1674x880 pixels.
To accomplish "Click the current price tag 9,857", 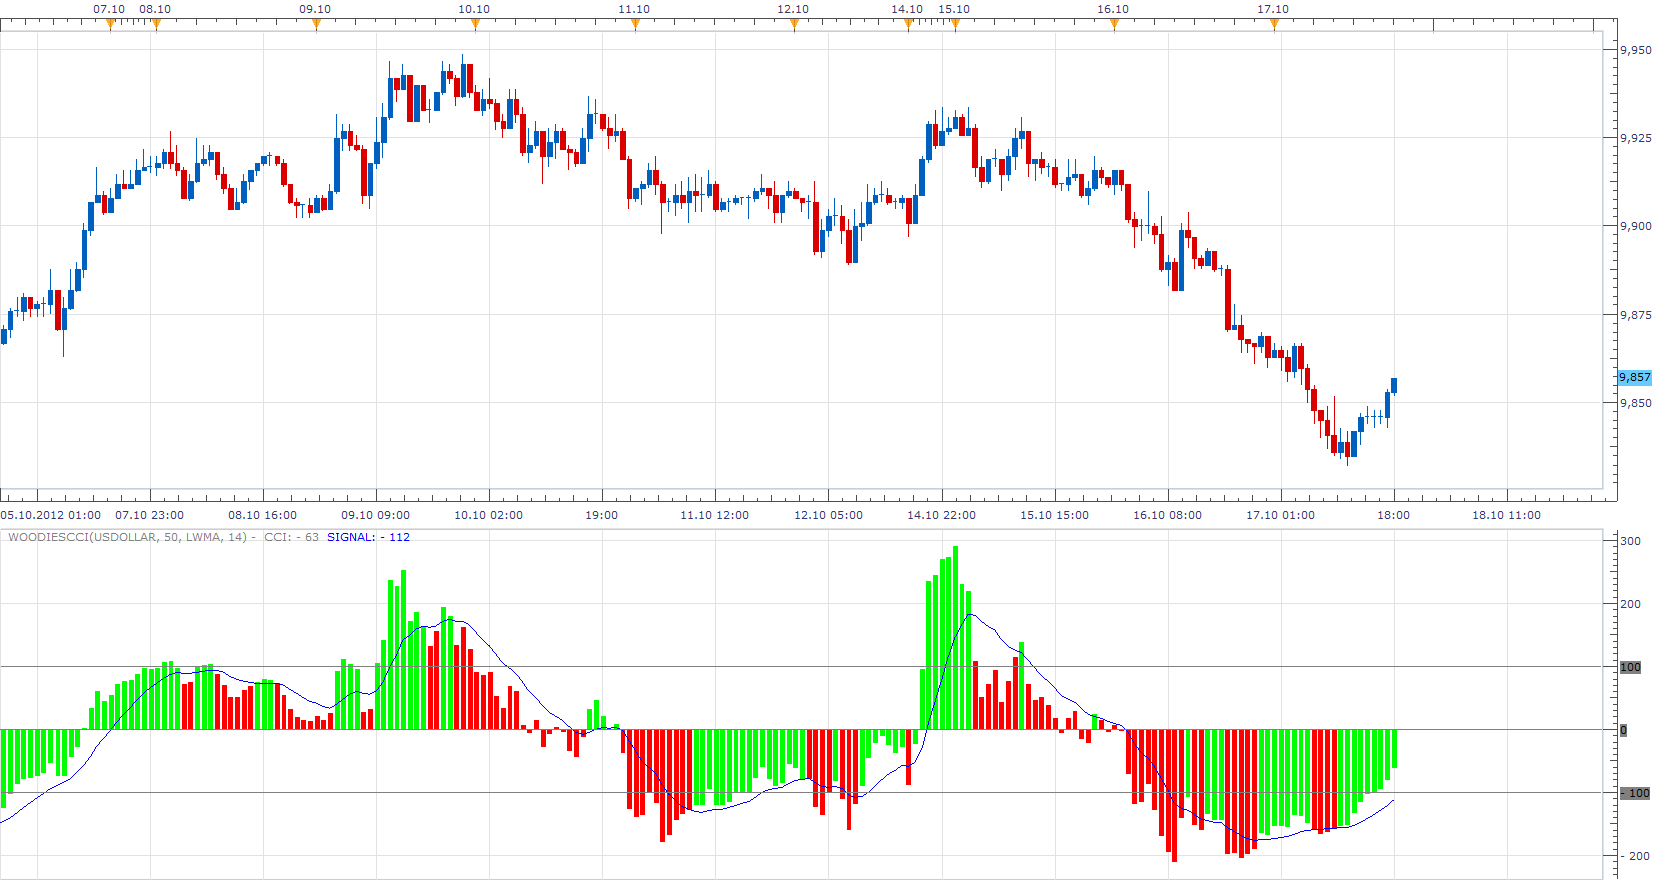I will (x=1635, y=377).
